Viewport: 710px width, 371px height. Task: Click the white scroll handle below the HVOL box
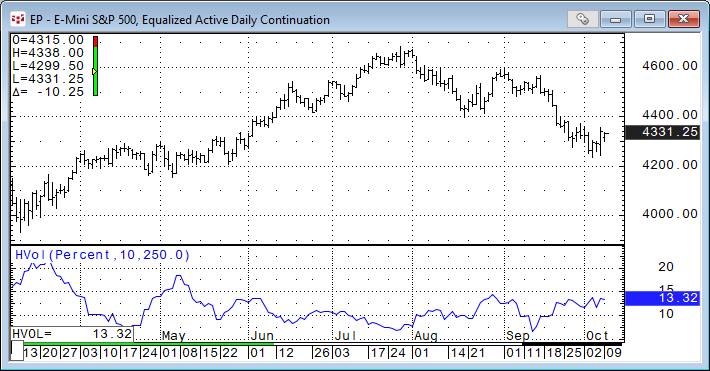click(x=17, y=351)
